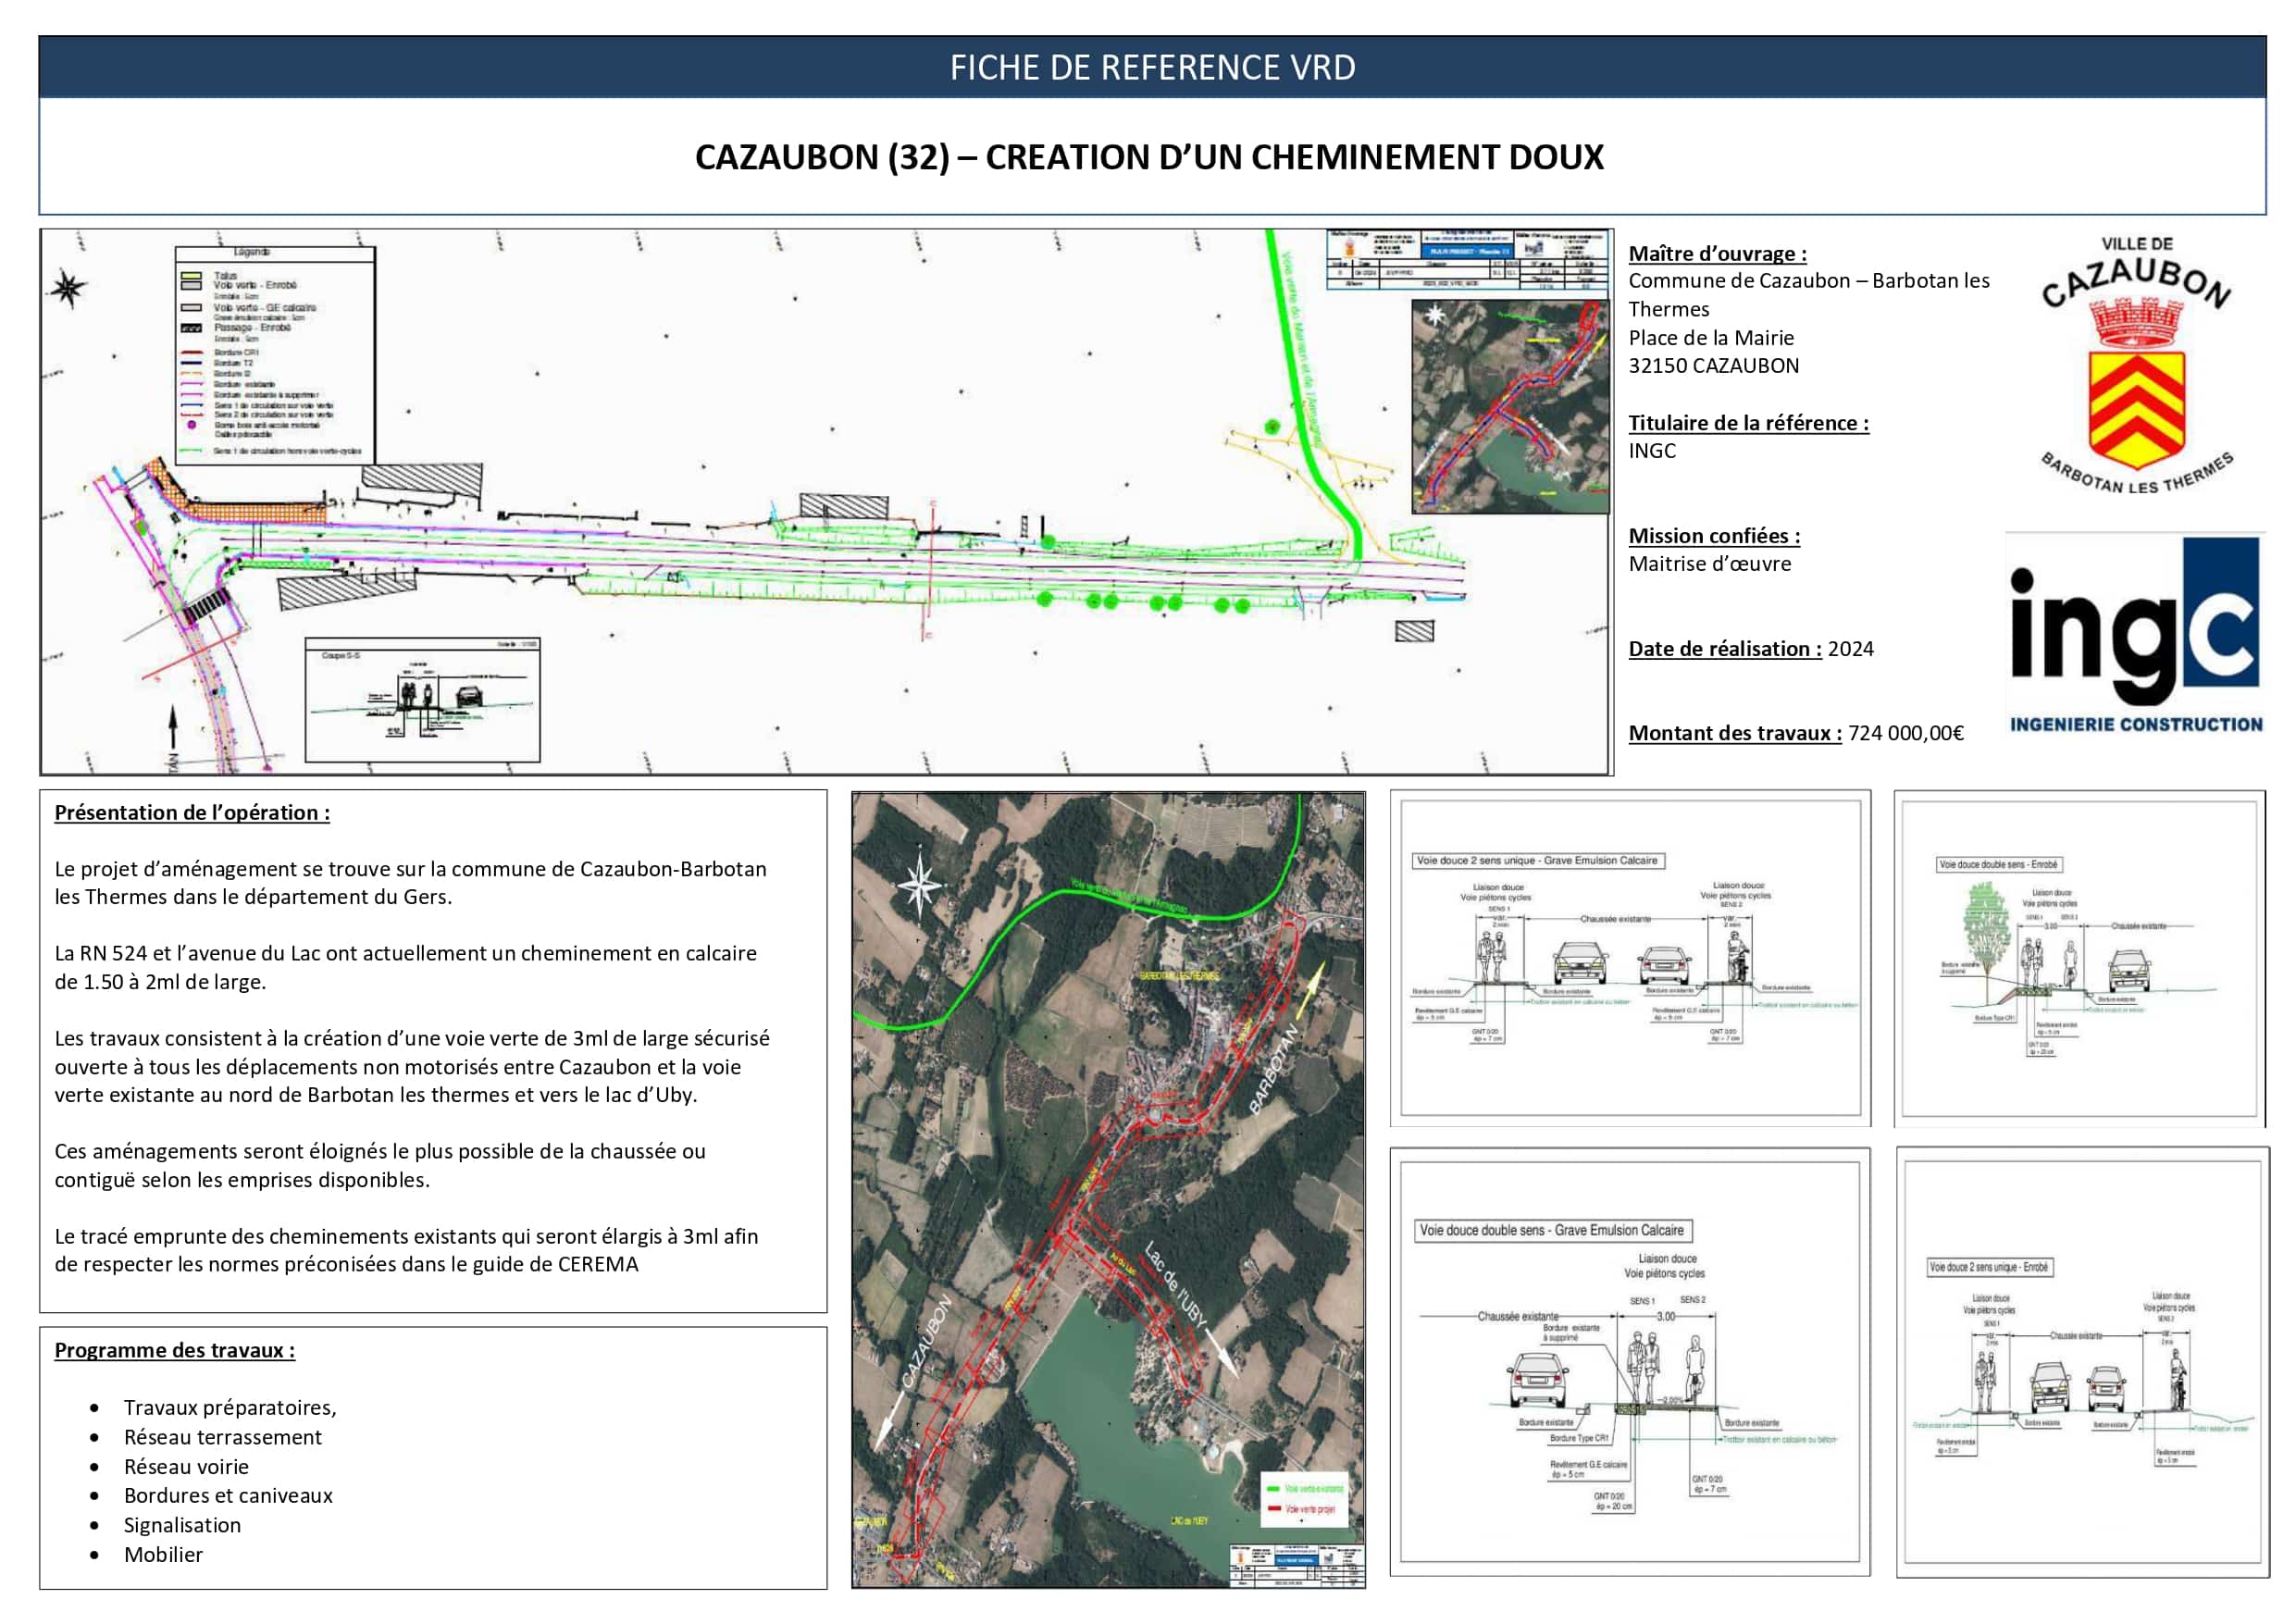Click the ingc Ingenierie Construction logo
2296x1624 pixels.
click(2135, 634)
